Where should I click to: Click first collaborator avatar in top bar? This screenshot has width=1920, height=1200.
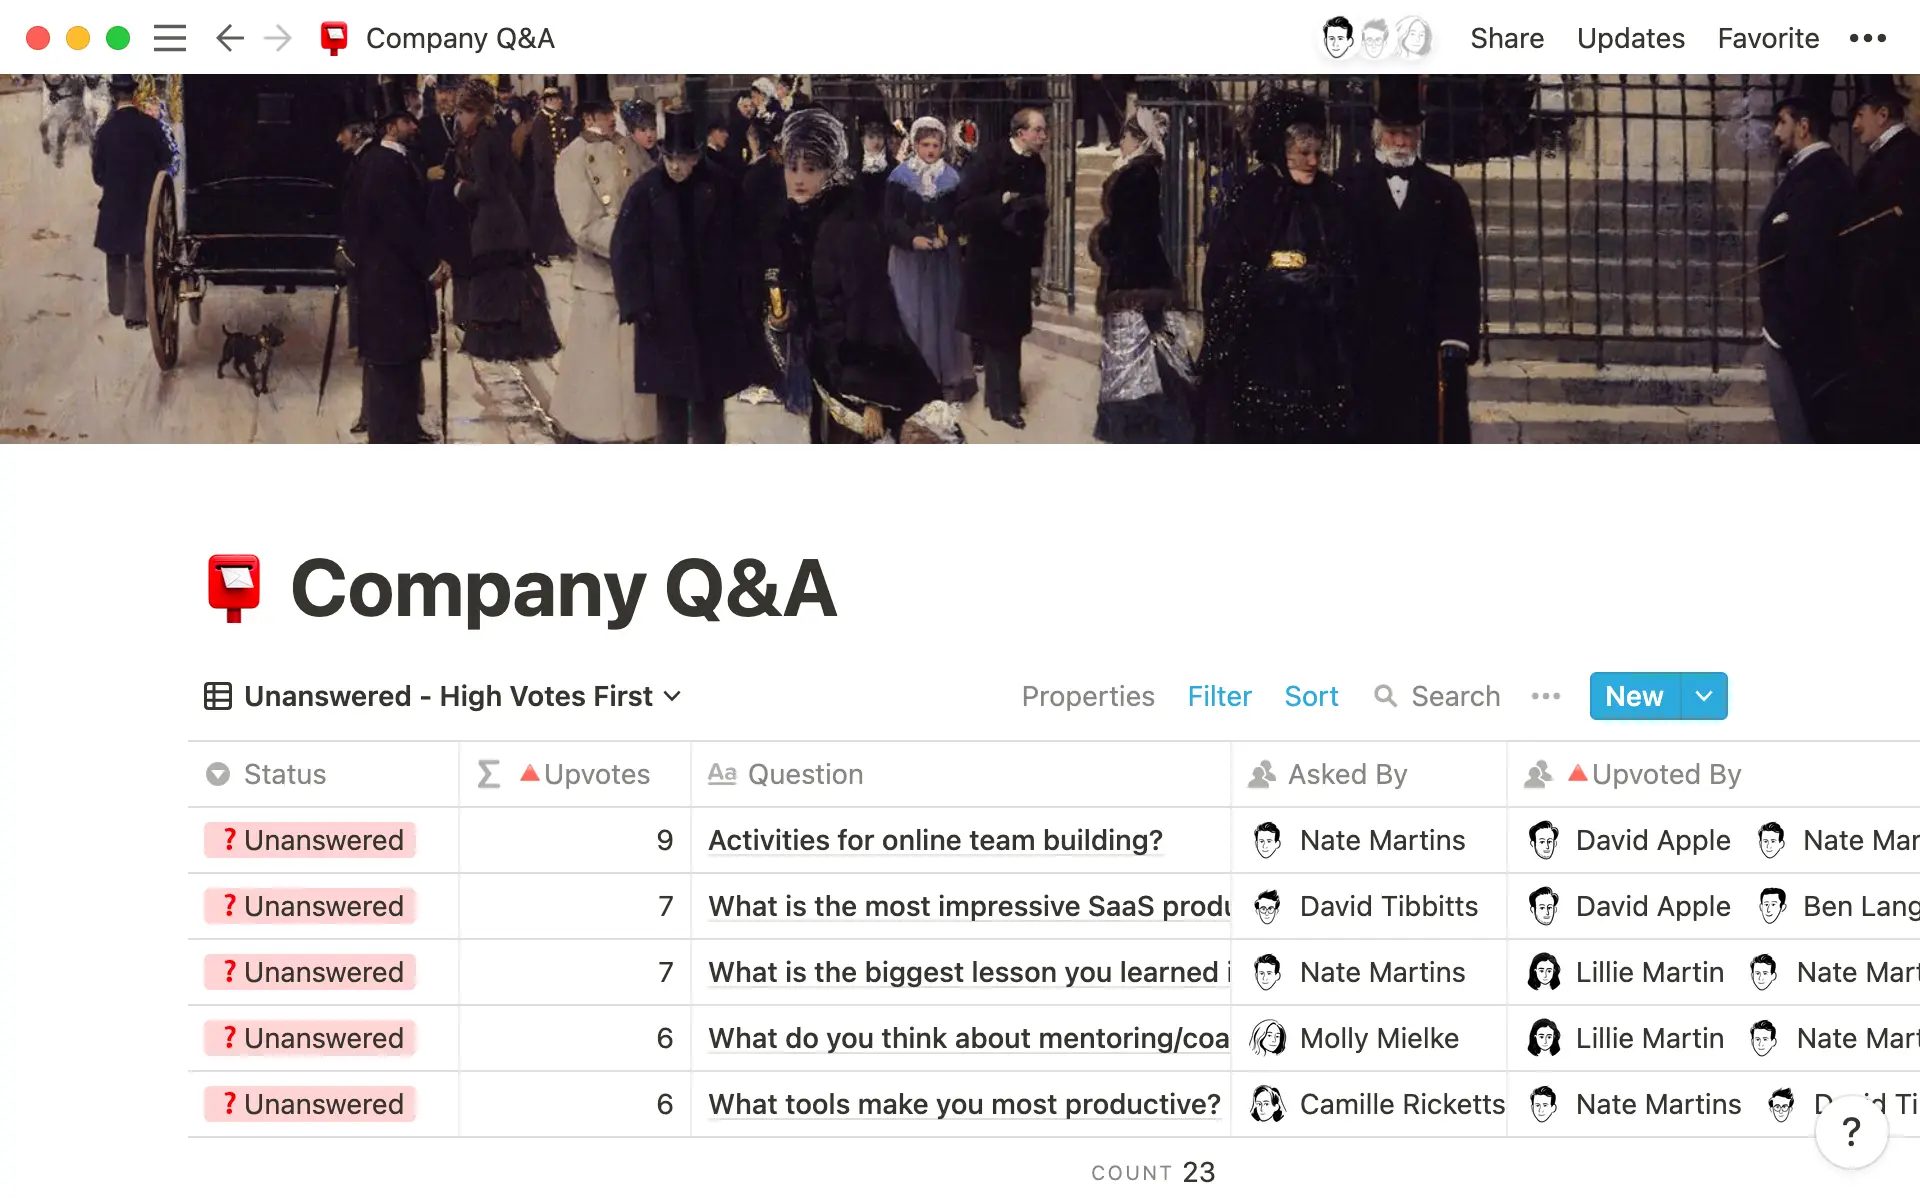point(1337,38)
